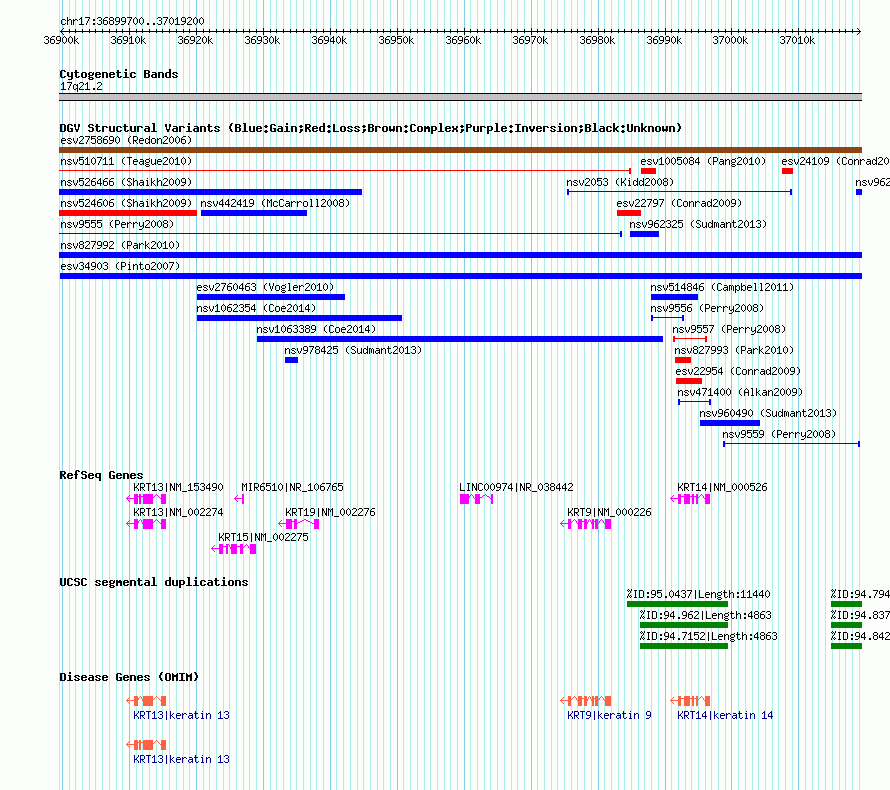This screenshot has width=890, height=790.
Task: Select the DGV Structural Variants track heading
Action: coord(370,128)
